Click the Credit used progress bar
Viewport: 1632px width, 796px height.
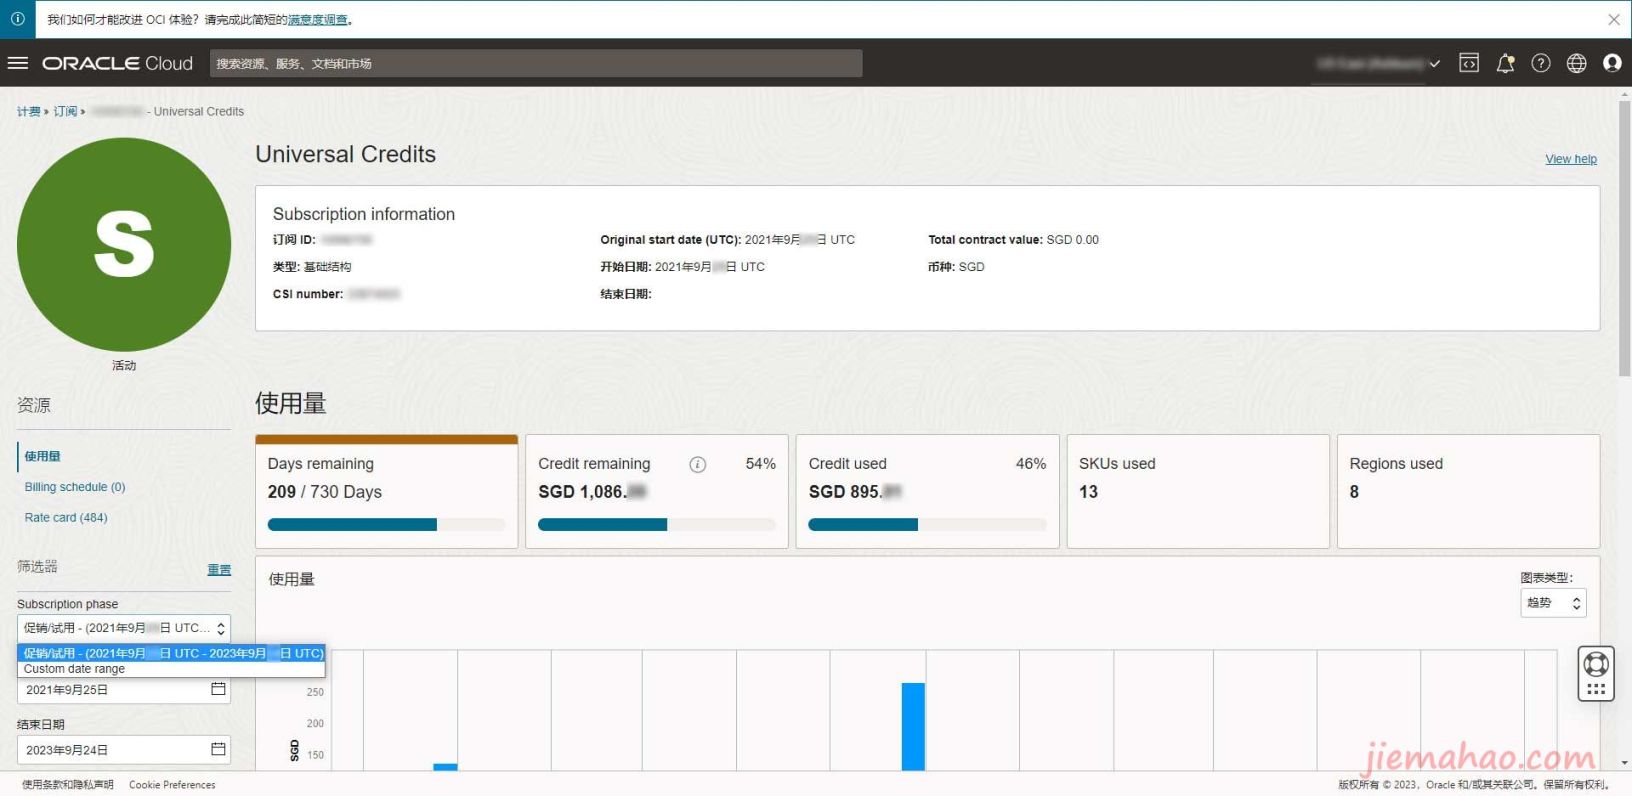pyautogui.click(x=927, y=525)
